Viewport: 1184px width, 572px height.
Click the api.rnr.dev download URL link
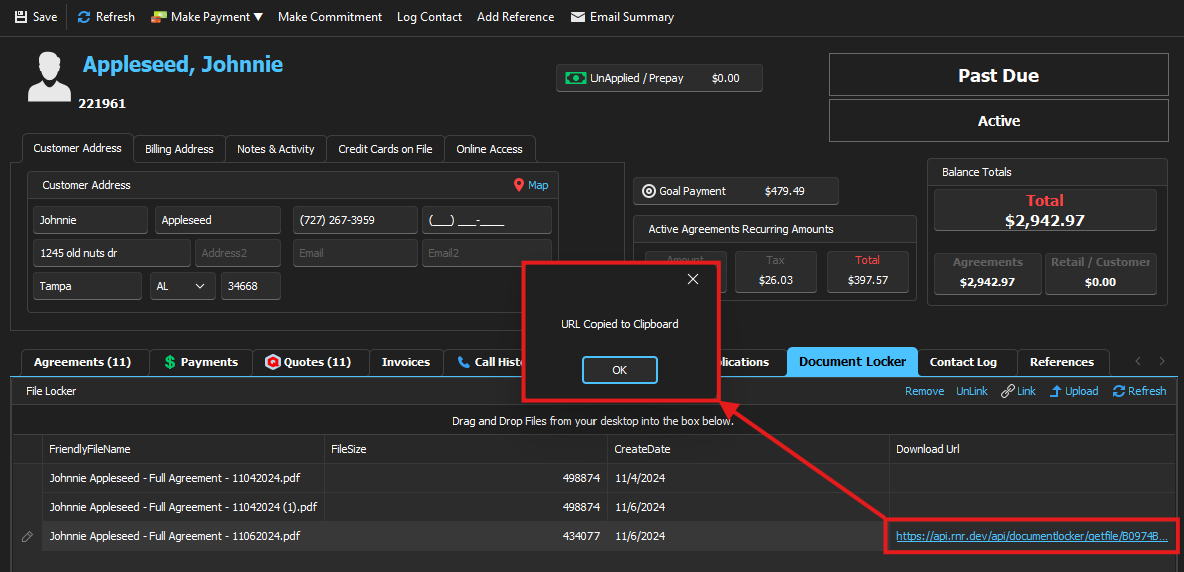[1031, 537]
